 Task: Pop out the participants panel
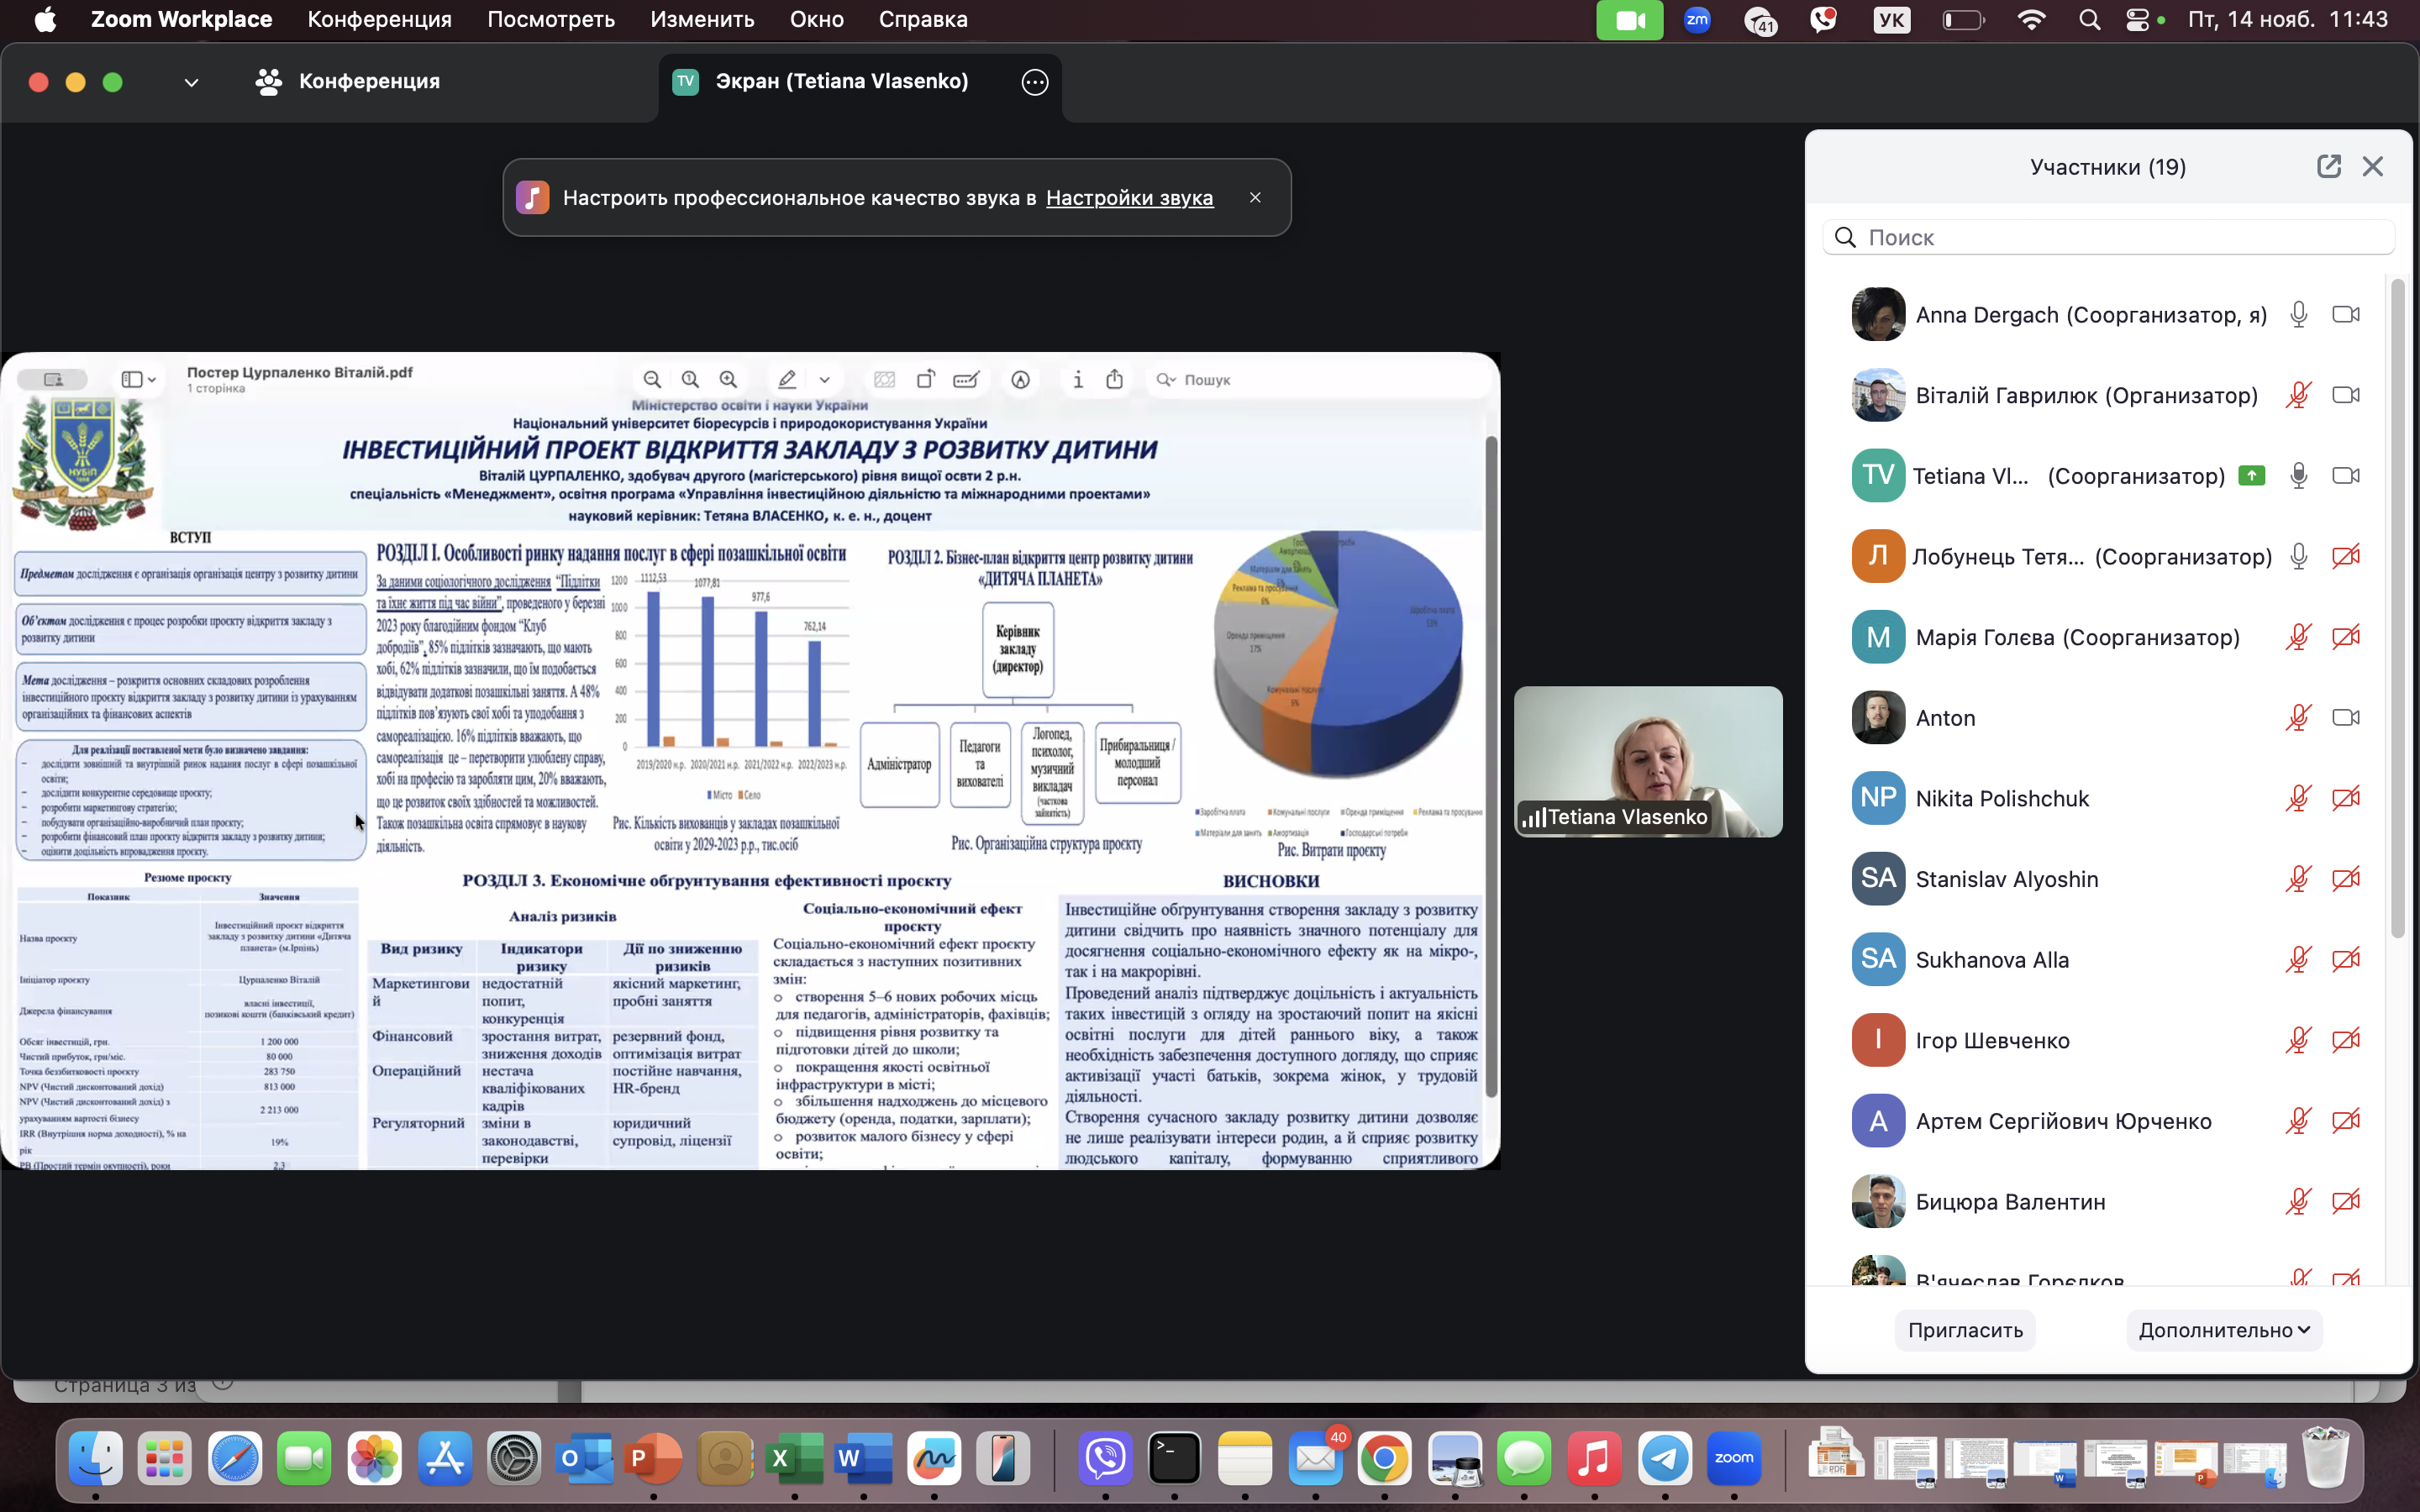point(2328,166)
